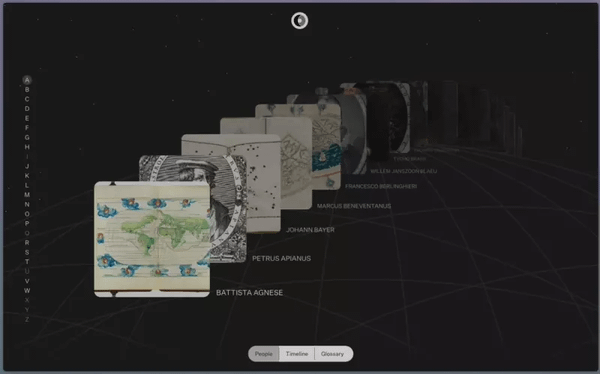The width and height of the screenshot is (600, 374).
Task: Open the Glossary tab
Action: point(333,354)
